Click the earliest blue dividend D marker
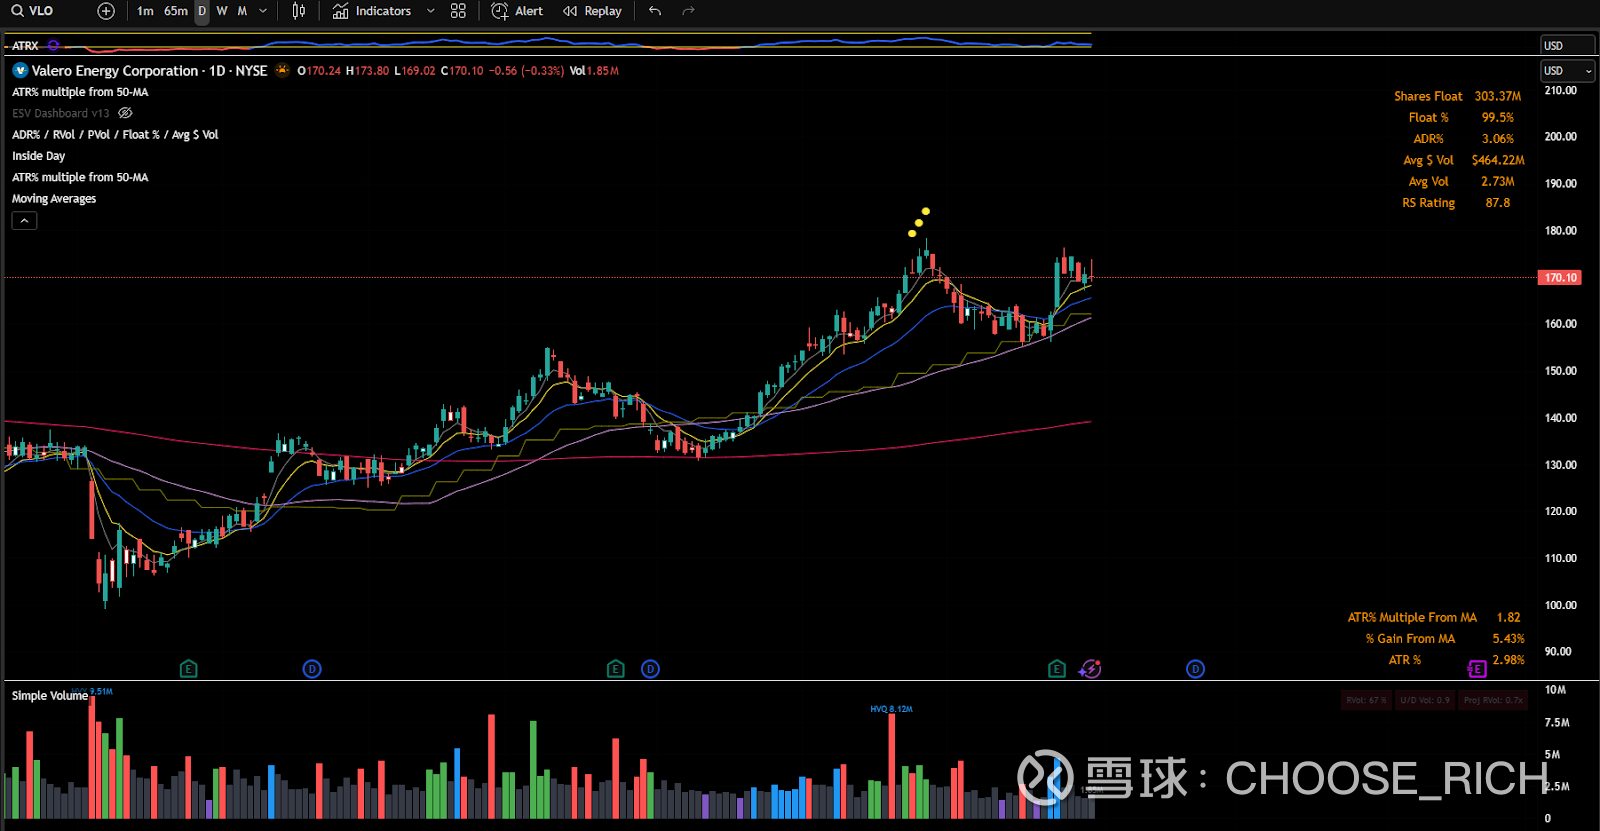 [x=312, y=669]
